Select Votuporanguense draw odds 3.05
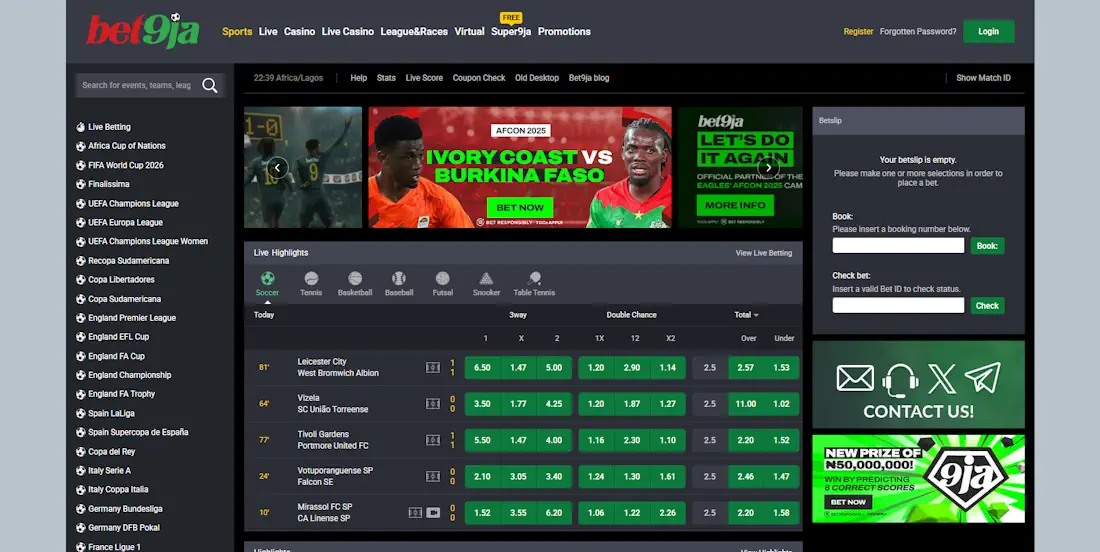 tap(518, 476)
